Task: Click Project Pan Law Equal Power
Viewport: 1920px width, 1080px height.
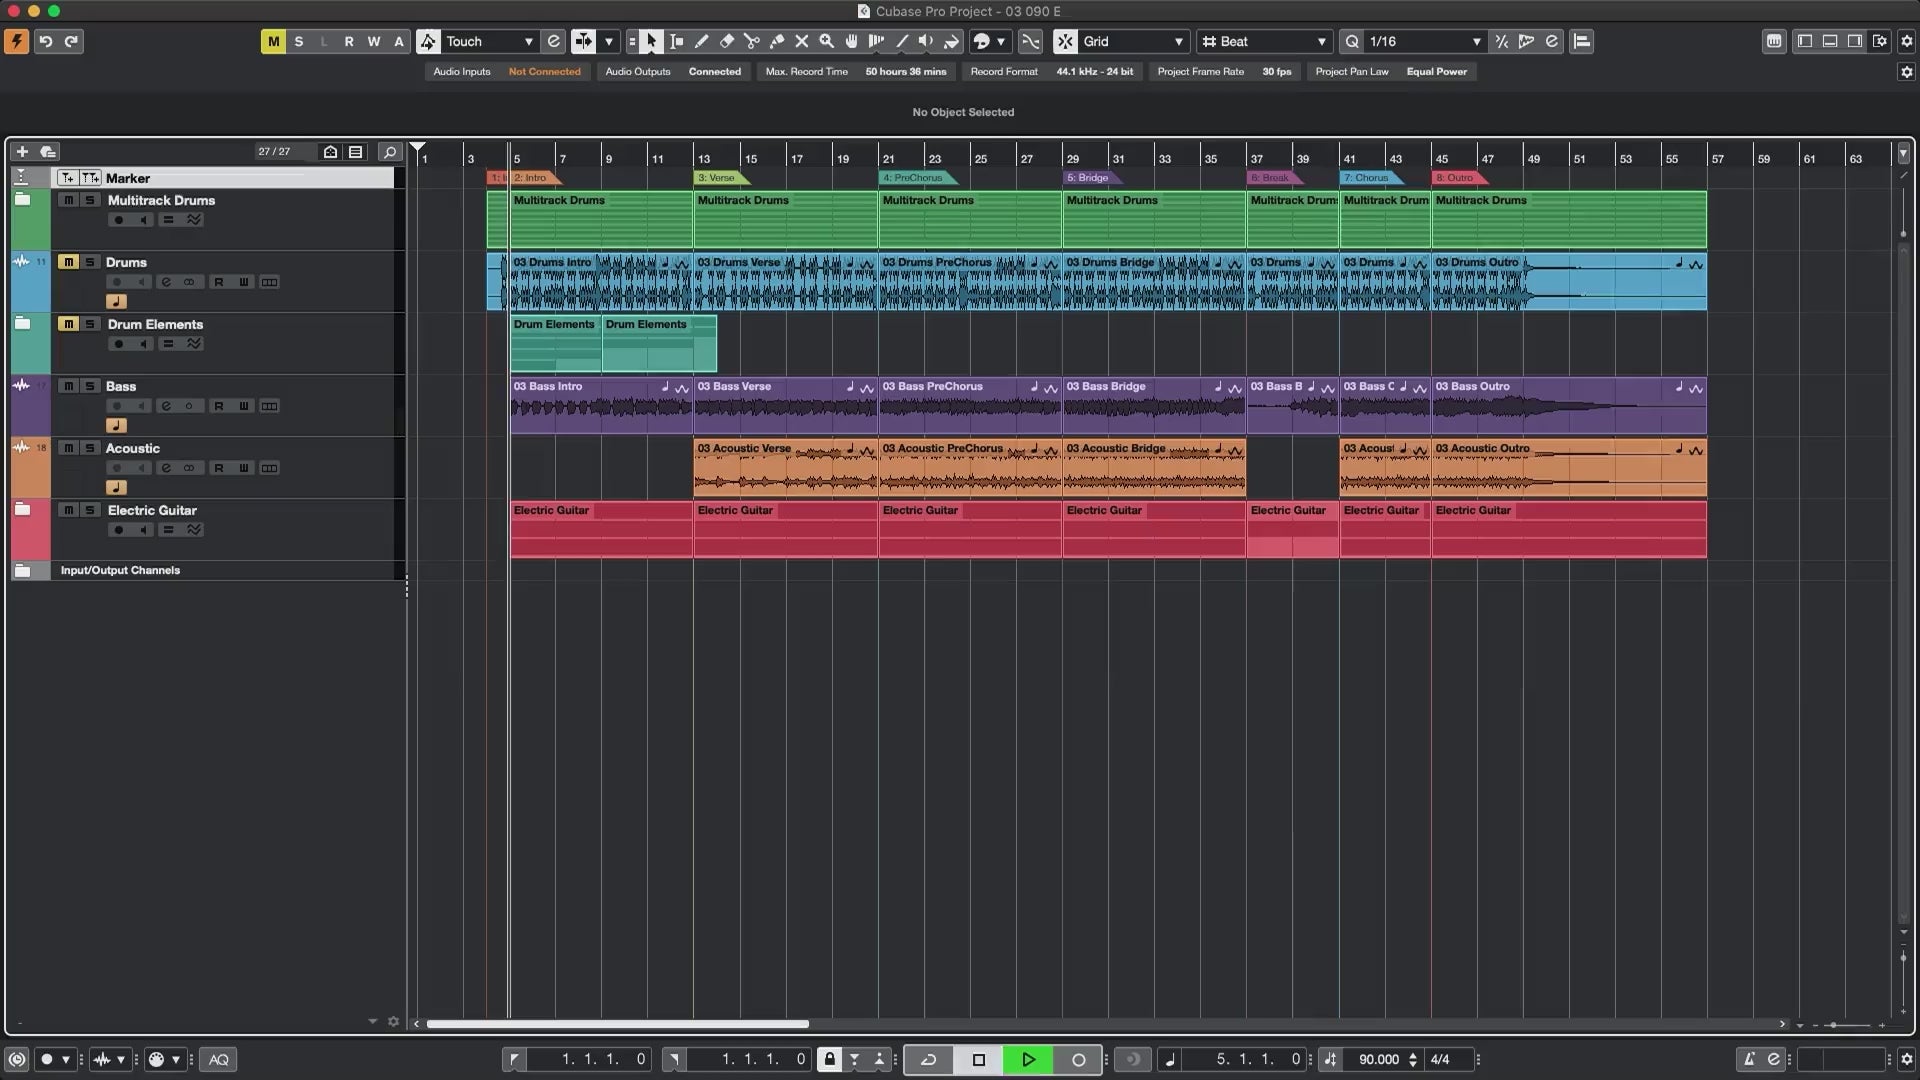Action: click(x=1391, y=71)
